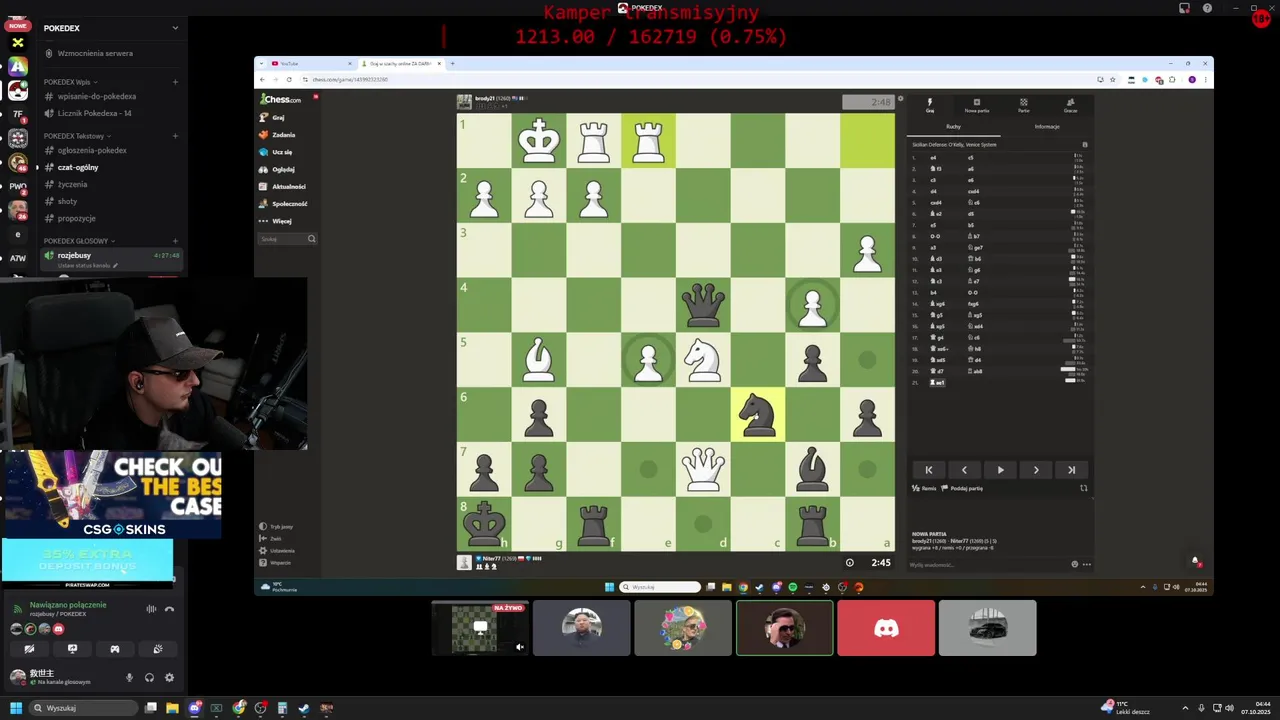Offer a draw with Remis button
Screen dimensions: 1280x720
[x=923, y=488]
